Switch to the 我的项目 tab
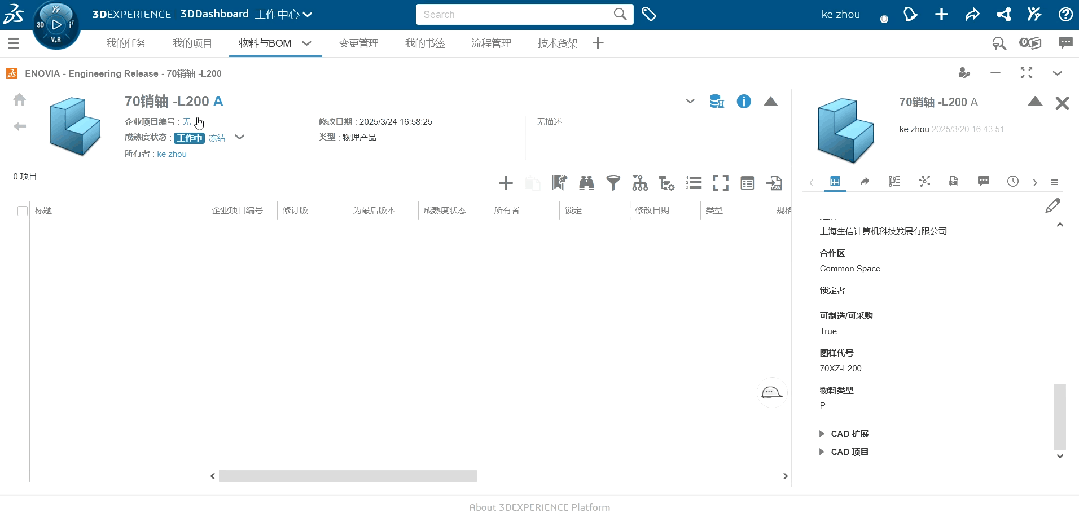Viewport: 1079px width, 517px height. click(192, 43)
